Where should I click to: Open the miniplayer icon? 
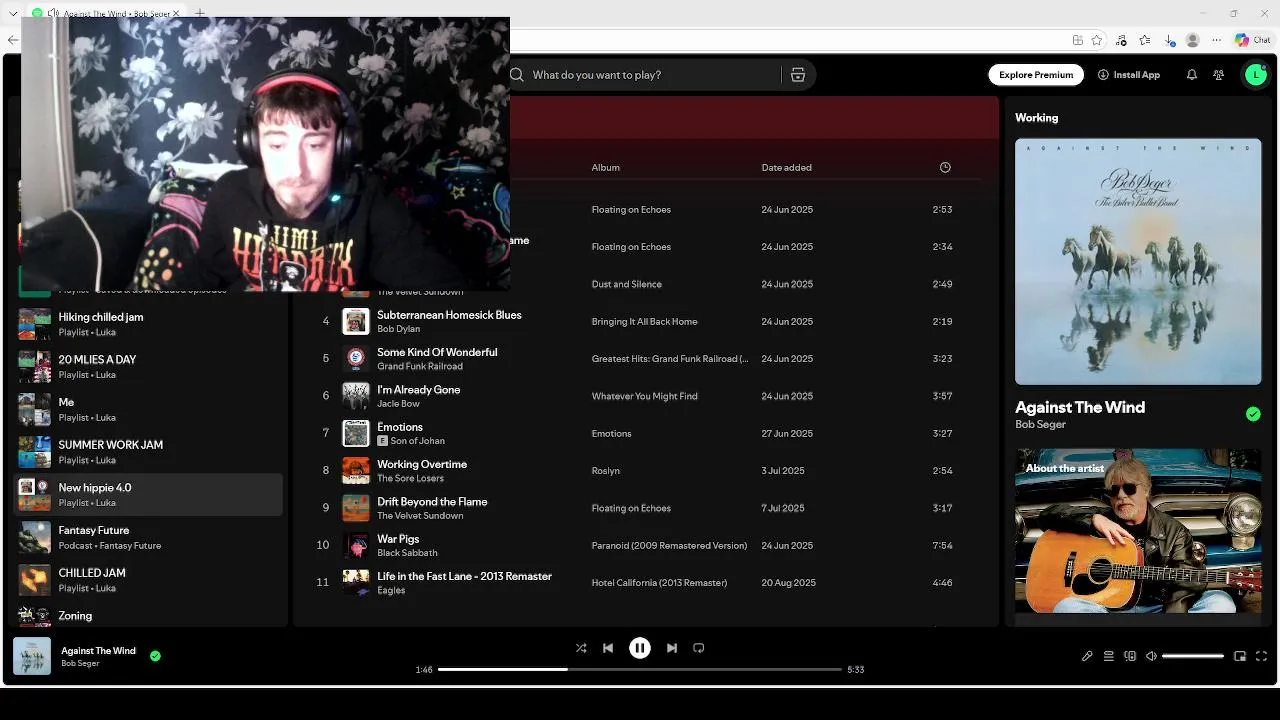point(1240,656)
